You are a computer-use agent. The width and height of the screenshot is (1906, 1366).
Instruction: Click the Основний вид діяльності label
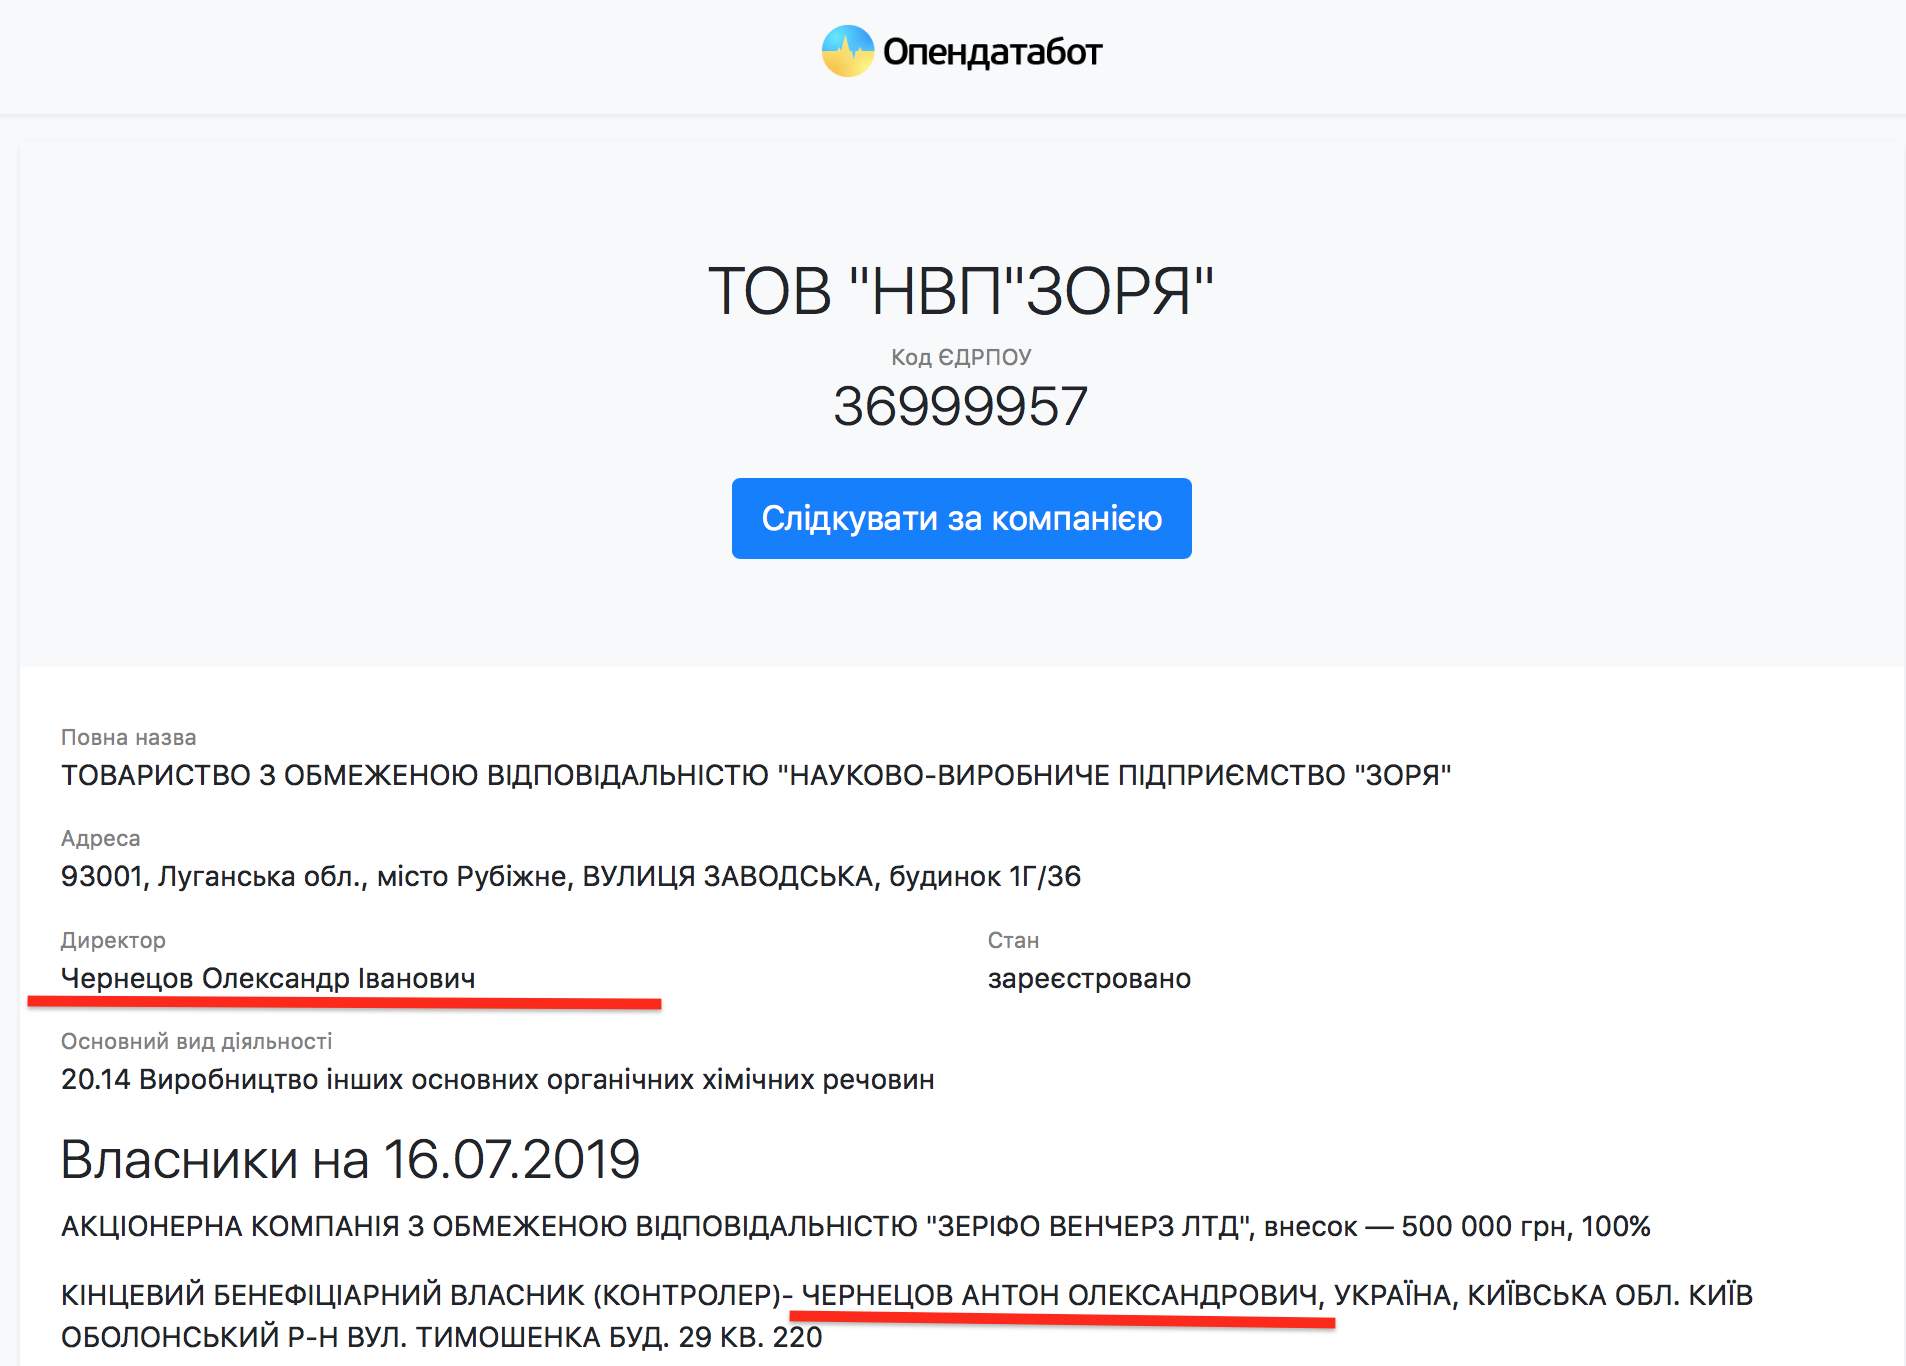pyautogui.click(x=197, y=1041)
